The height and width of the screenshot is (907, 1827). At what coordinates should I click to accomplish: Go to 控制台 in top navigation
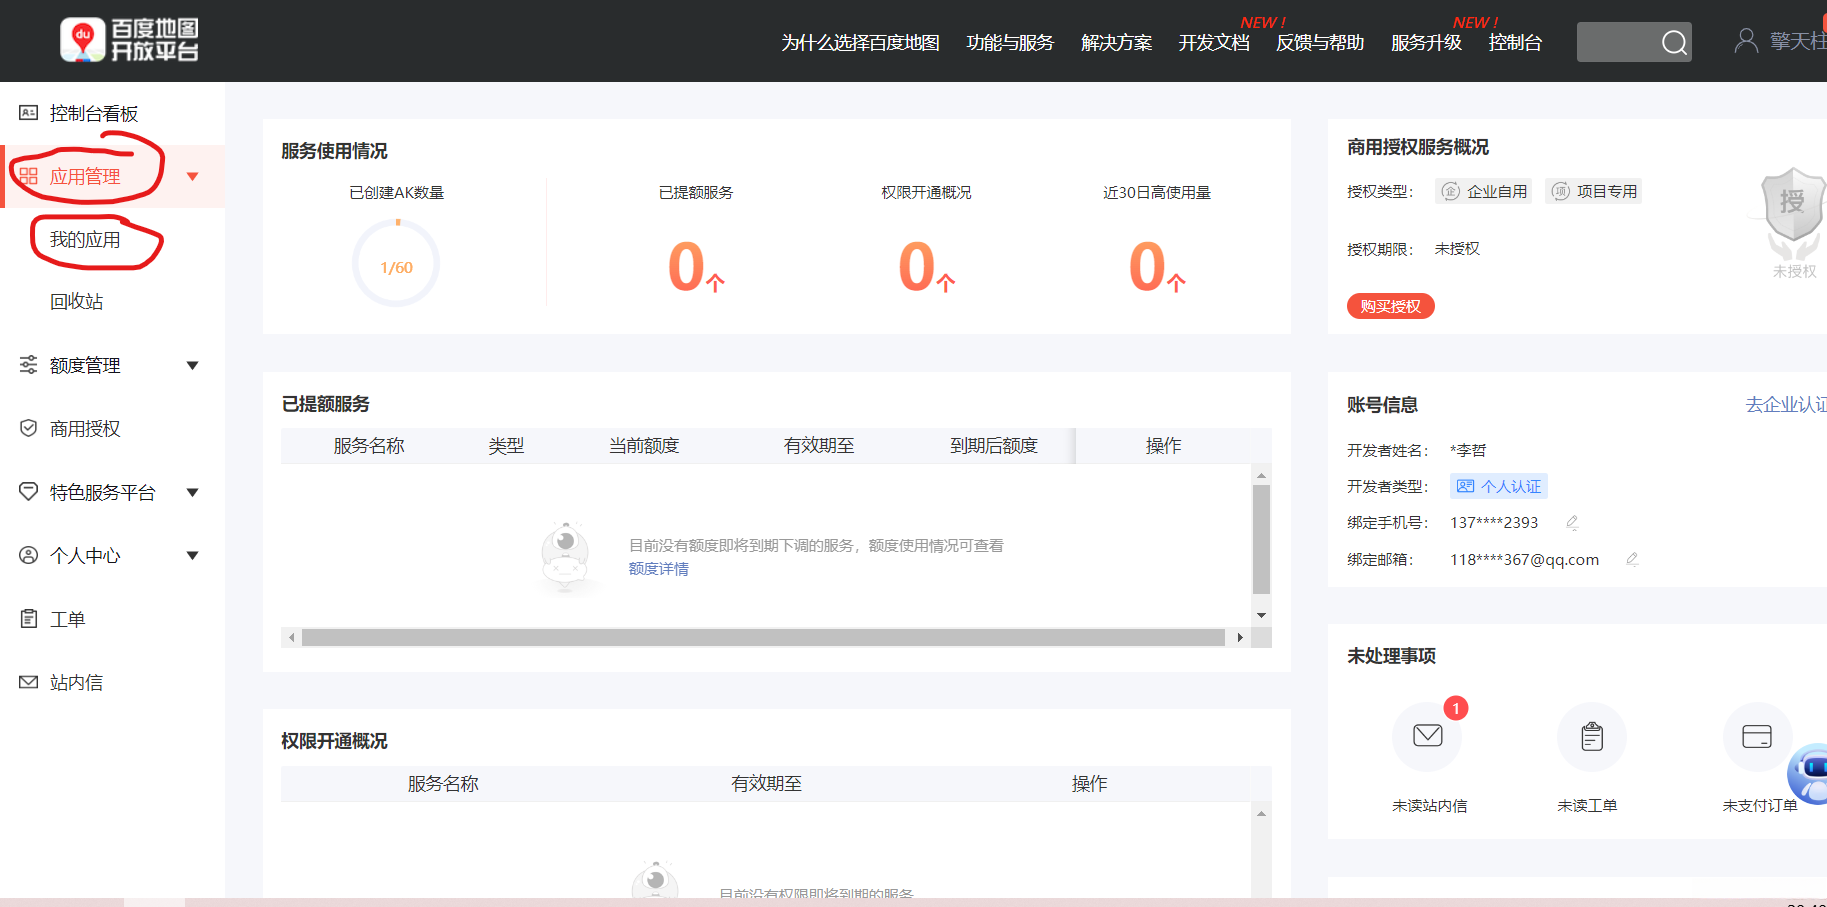(x=1515, y=42)
